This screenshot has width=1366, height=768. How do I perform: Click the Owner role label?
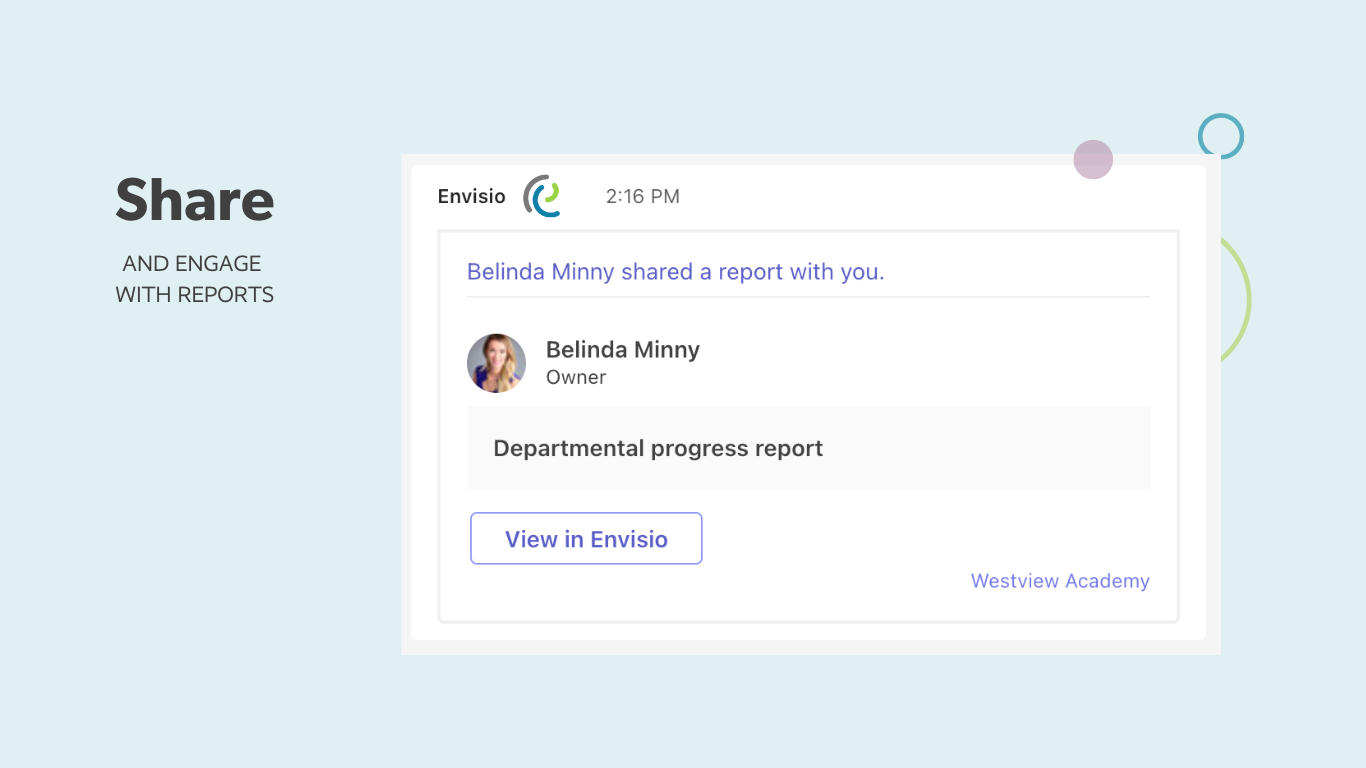coord(576,378)
